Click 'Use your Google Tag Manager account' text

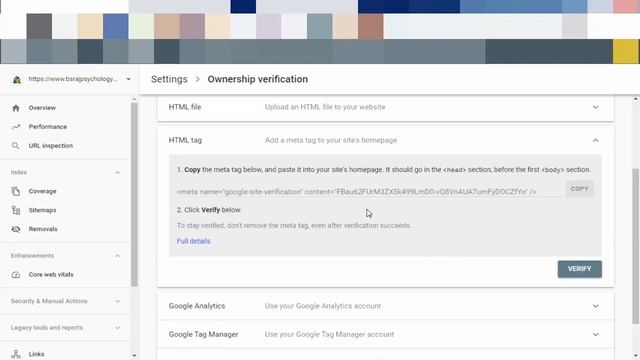pos(329,334)
